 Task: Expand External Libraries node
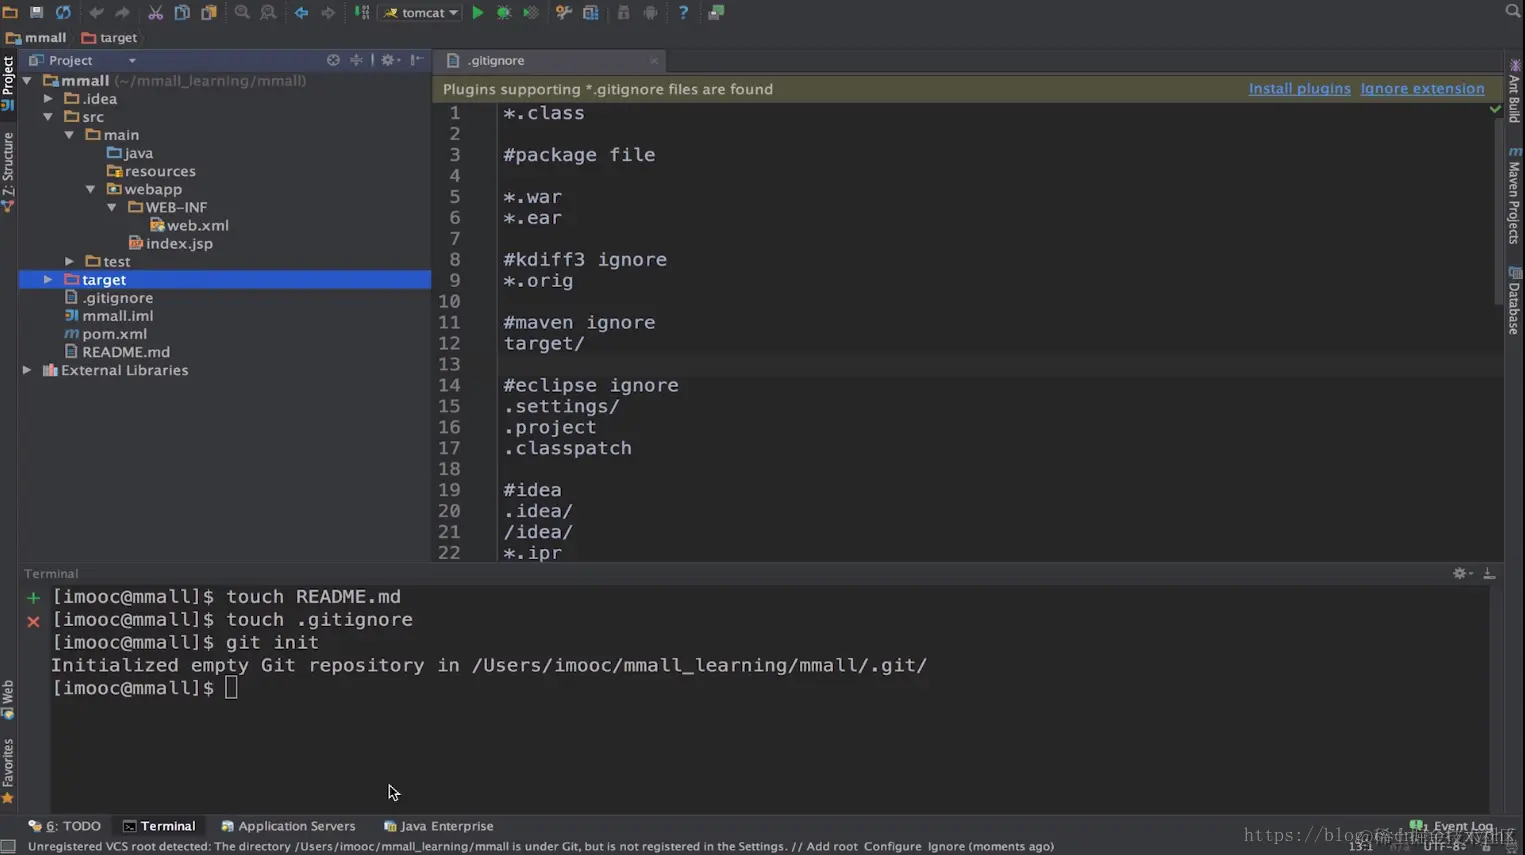(x=27, y=370)
